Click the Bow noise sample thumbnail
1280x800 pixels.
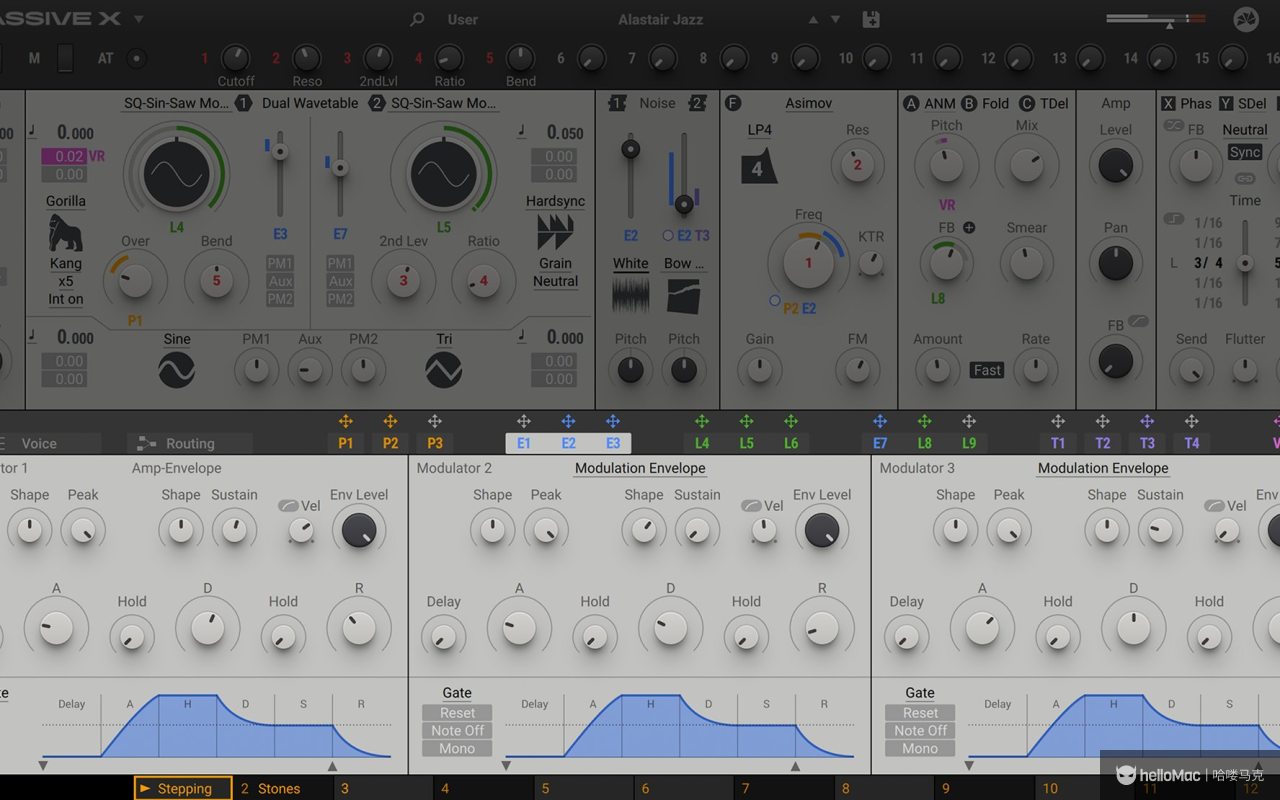click(684, 296)
